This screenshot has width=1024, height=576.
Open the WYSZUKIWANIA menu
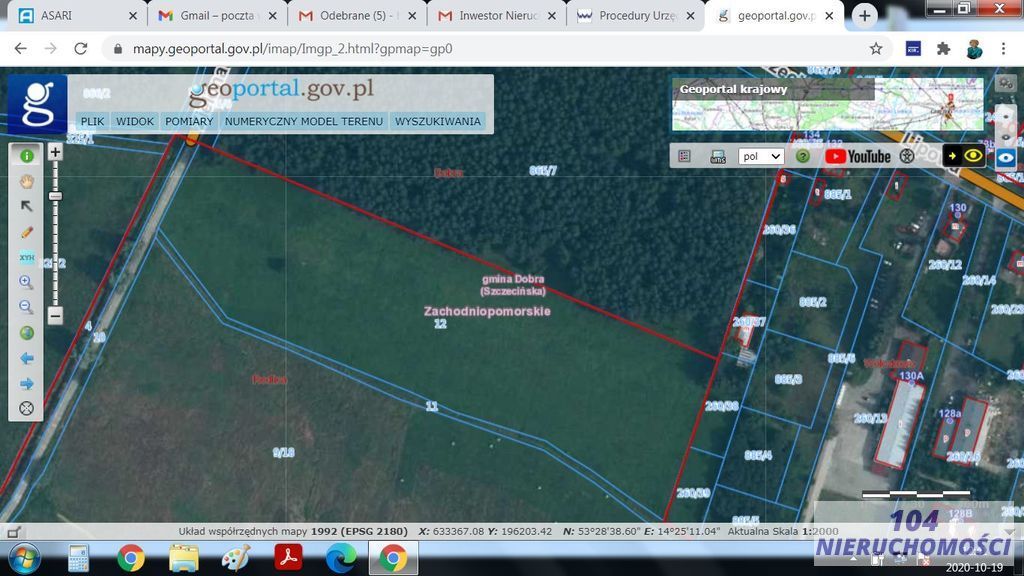click(438, 121)
